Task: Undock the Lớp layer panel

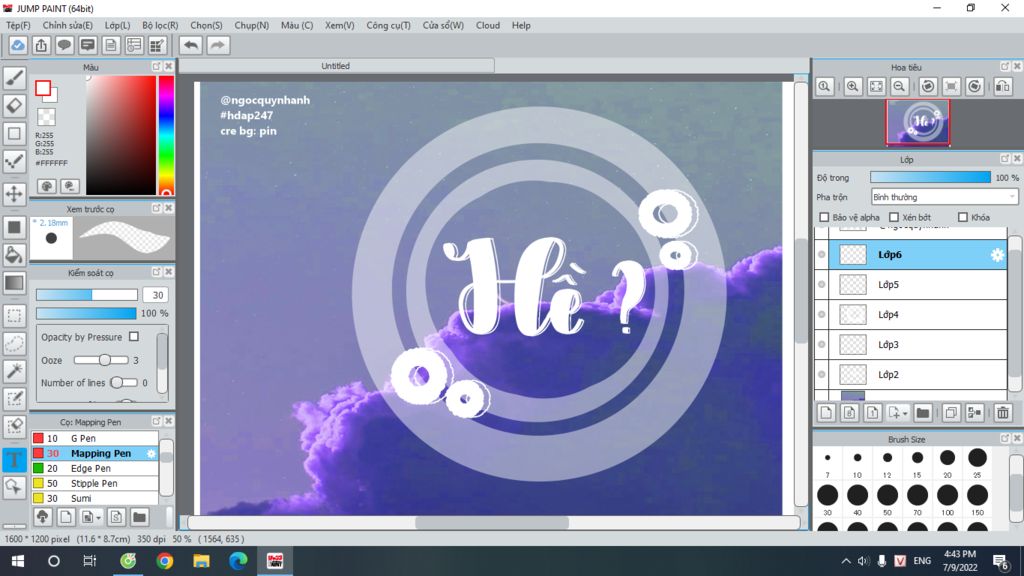Action: click(x=1005, y=159)
